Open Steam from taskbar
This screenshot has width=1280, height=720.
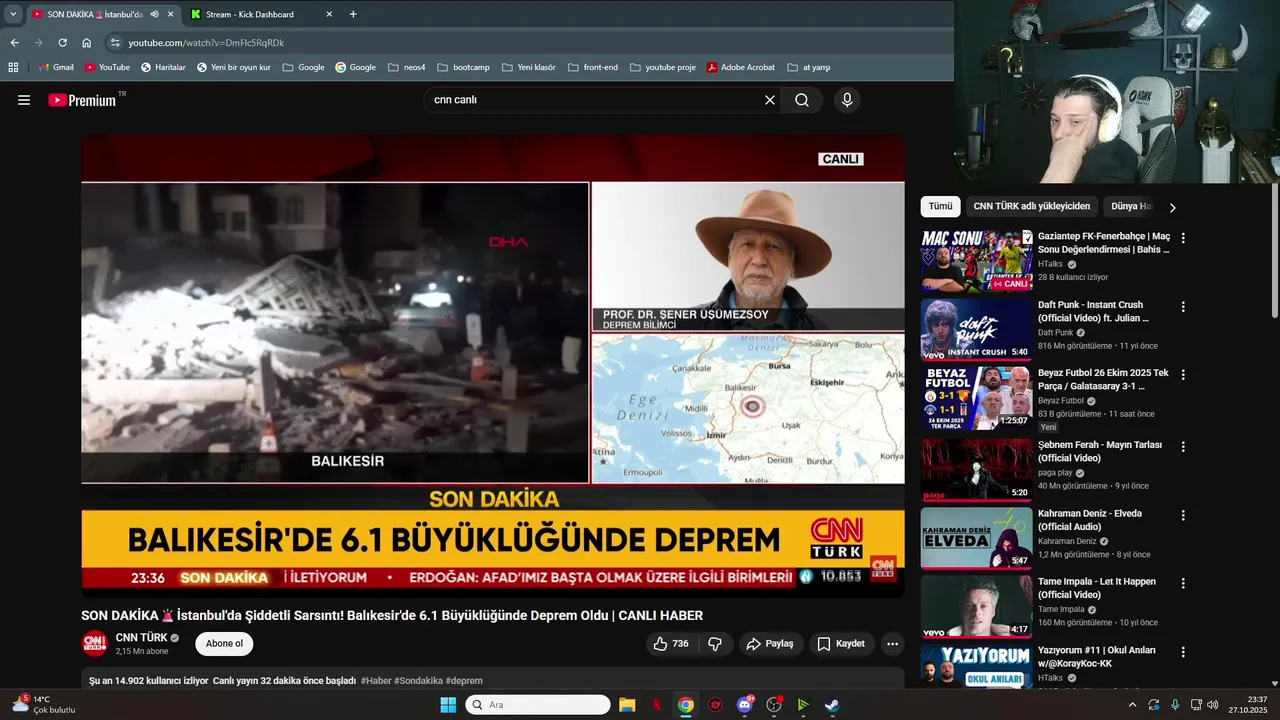tap(832, 705)
